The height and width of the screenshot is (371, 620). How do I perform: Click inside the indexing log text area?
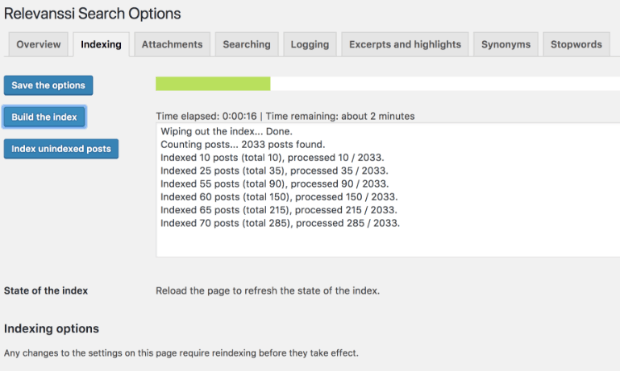coord(388,190)
